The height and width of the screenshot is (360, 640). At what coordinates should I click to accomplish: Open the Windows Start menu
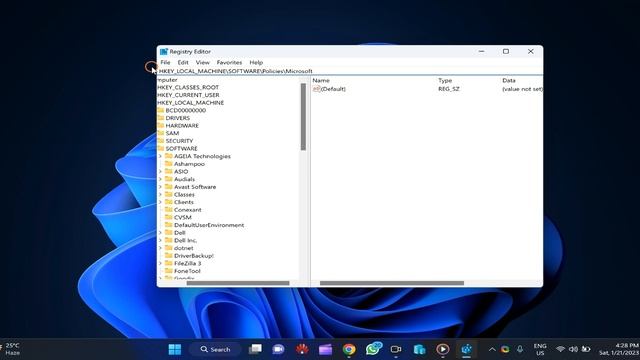click(x=175, y=349)
